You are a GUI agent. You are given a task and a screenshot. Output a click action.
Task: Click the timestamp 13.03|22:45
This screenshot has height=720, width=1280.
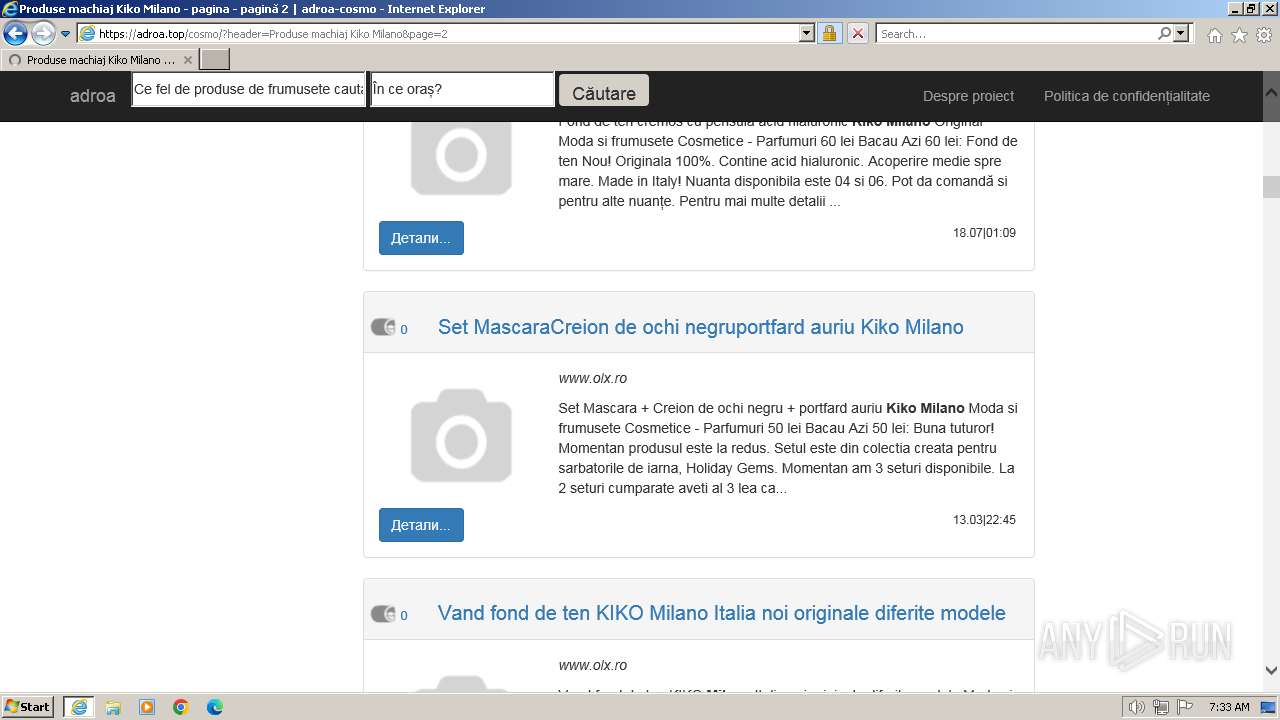coord(984,520)
